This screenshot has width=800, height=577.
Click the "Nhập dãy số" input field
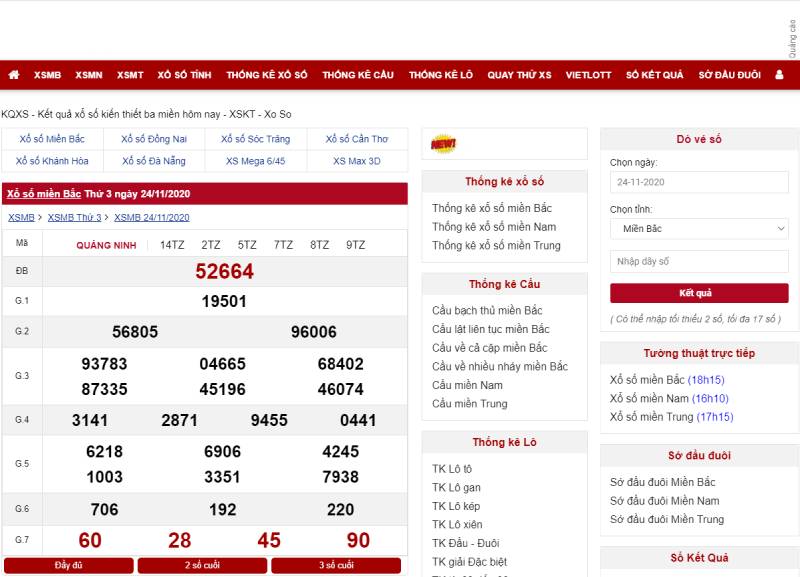[699, 261]
